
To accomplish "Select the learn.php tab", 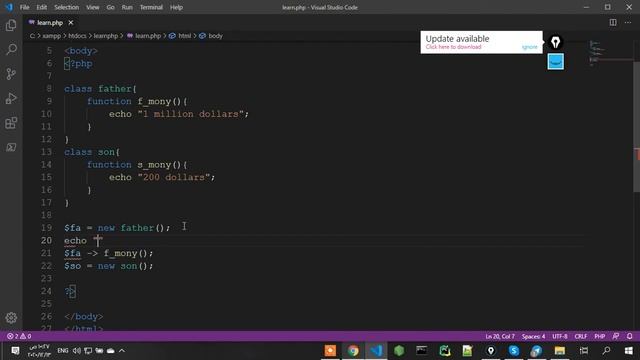I will [x=50, y=23].
